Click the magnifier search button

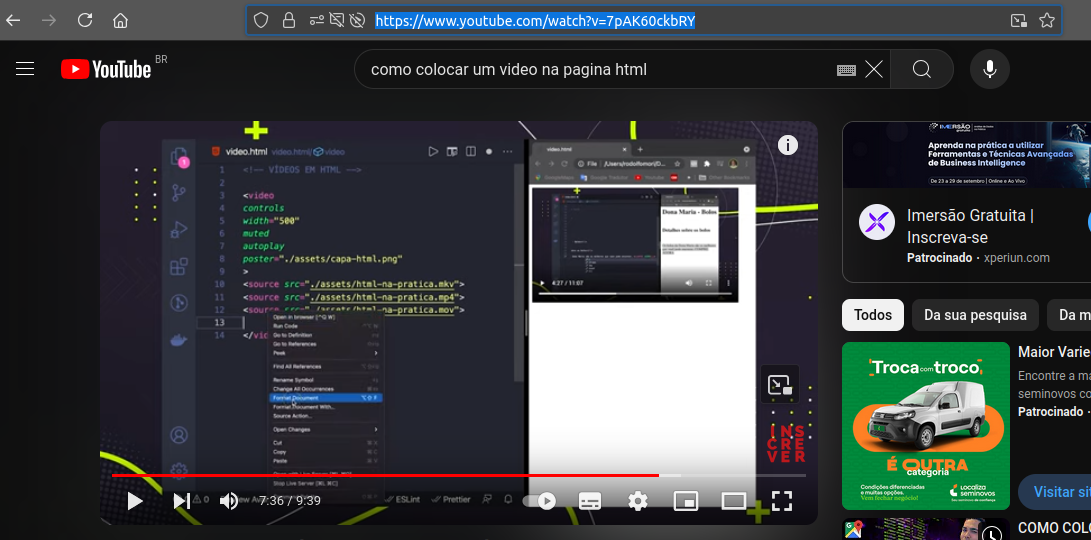click(922, 69)
